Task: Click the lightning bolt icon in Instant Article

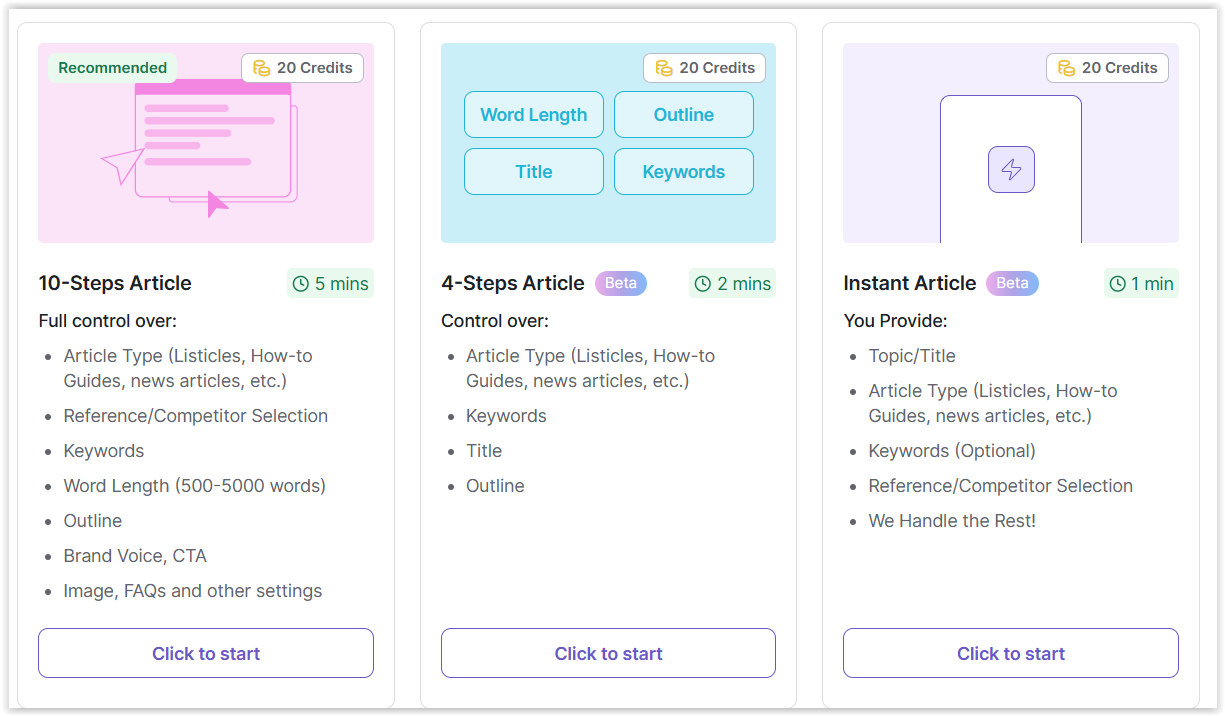Action: tap(1011, 169)
